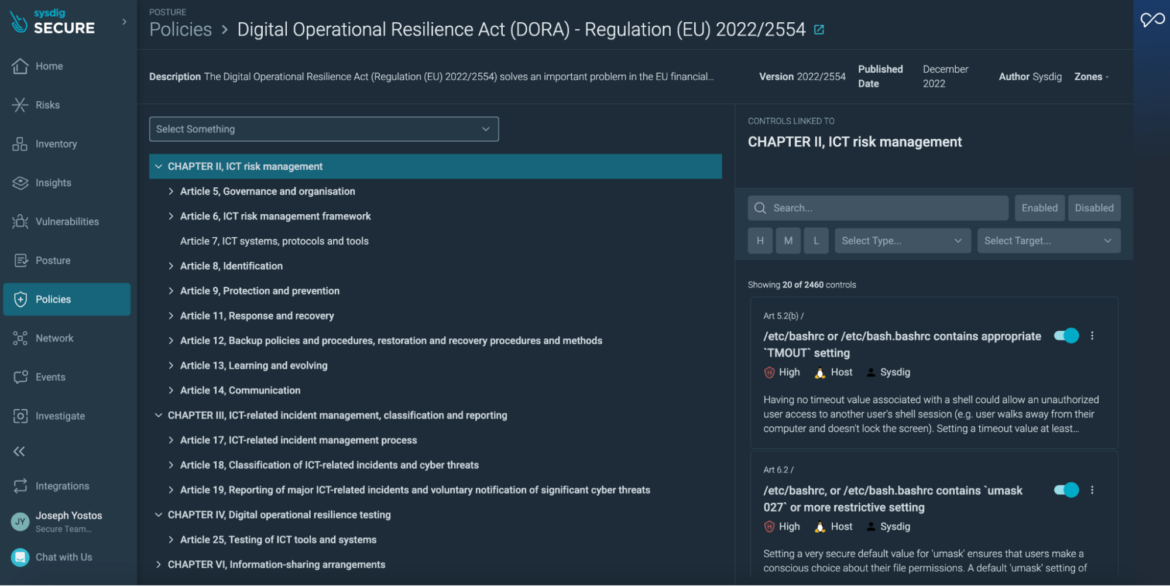Viewport: 1170px width, 586px height.
Task: Click the Policies breadcrumb link
Action: pyautogui.click(x=180, y=29)
